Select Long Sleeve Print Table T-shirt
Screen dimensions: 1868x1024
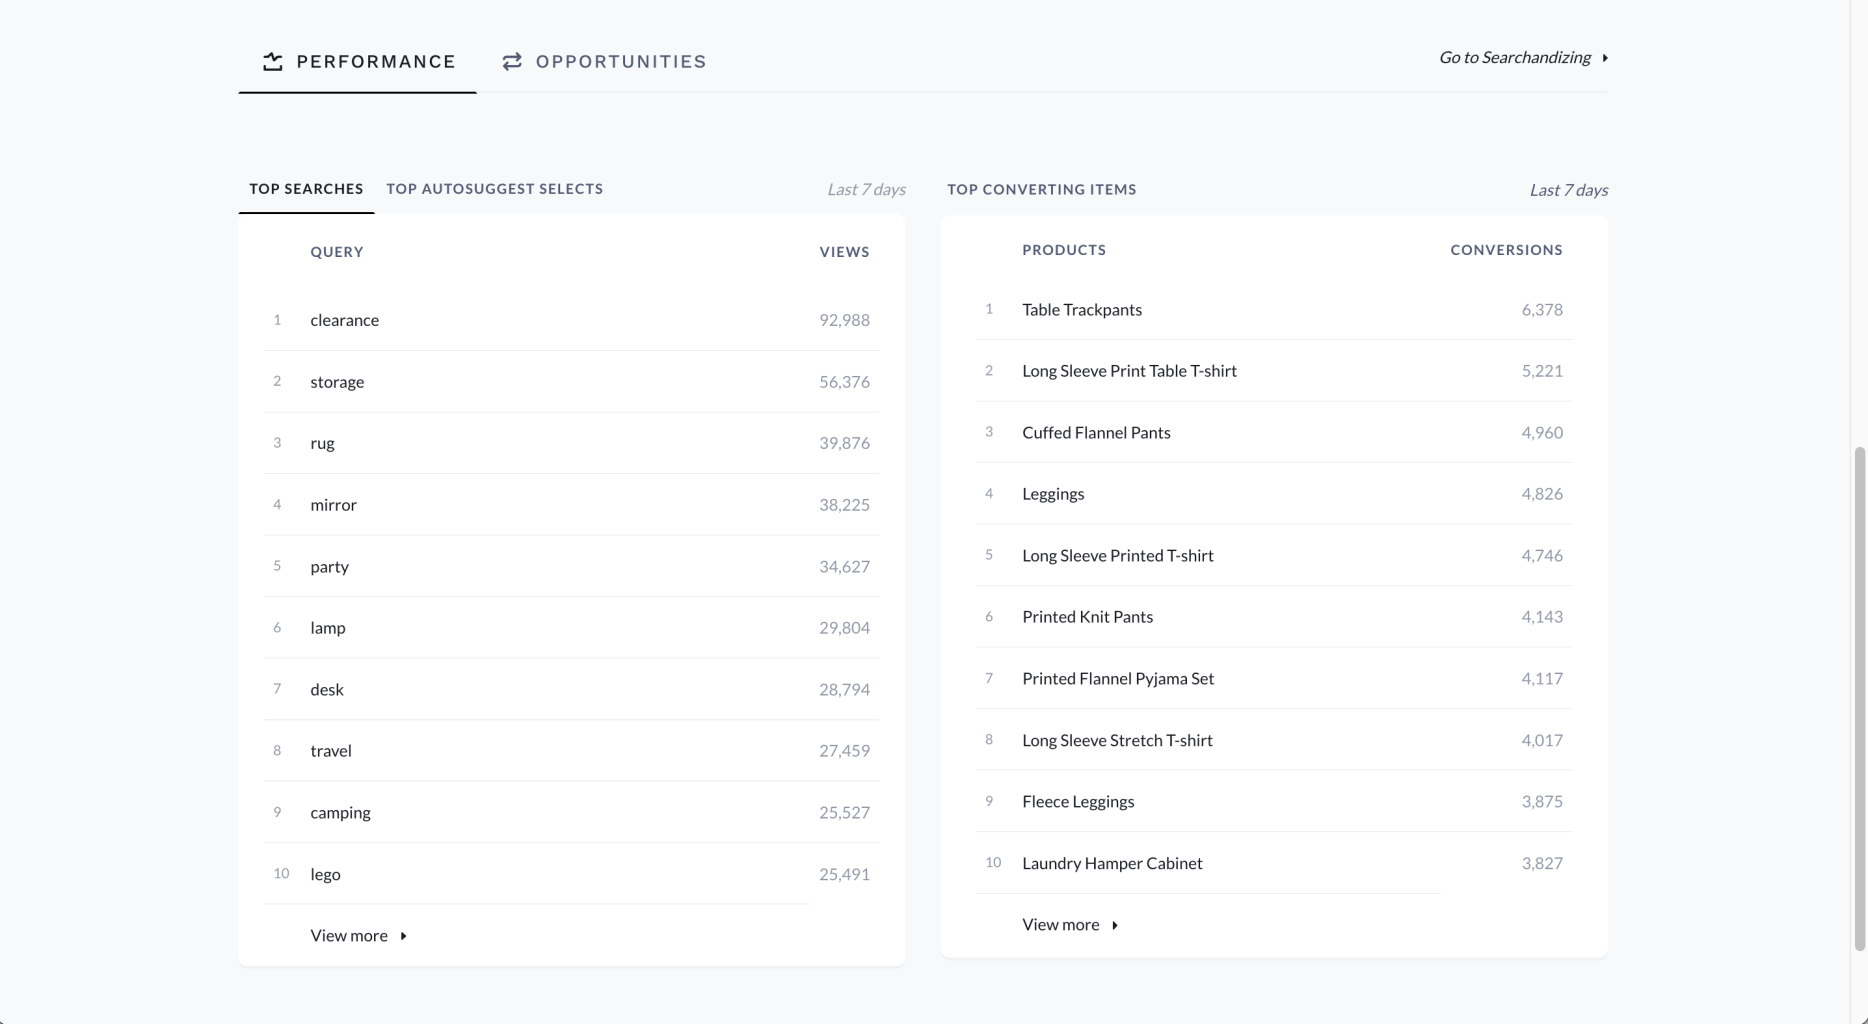coord(1129,371)
